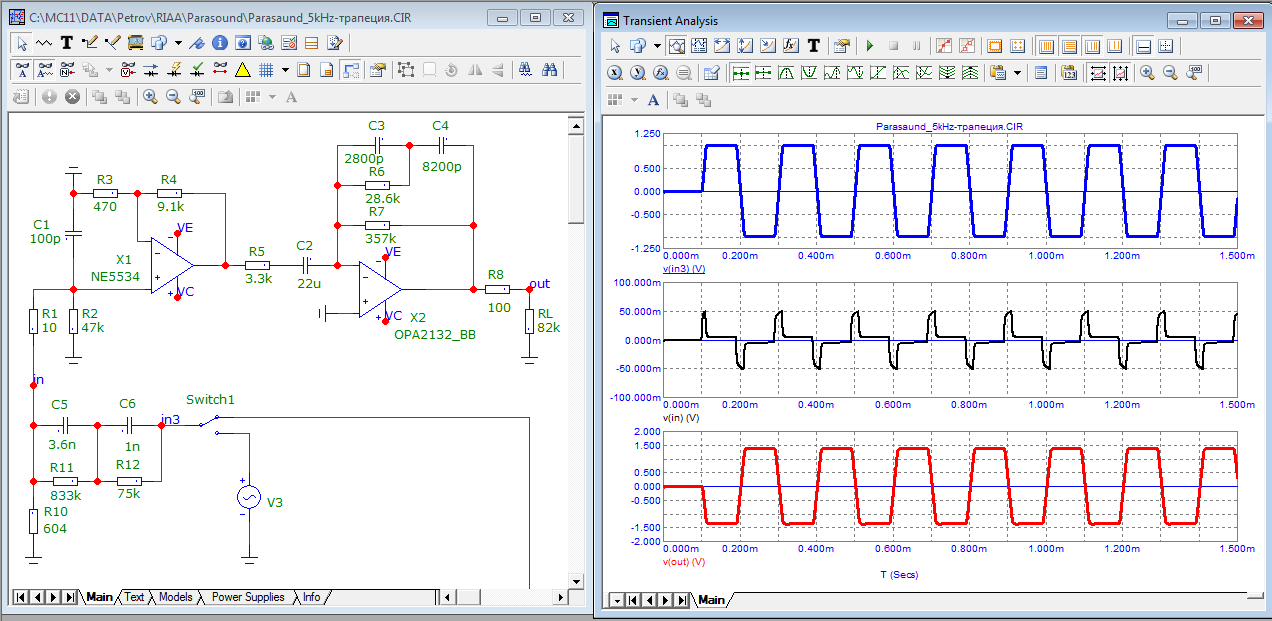The width and height of the screenshot is (1272, 621).
Task: Open dropdown beside schematic component-copy icon
Action: click(x=177, y=43)
